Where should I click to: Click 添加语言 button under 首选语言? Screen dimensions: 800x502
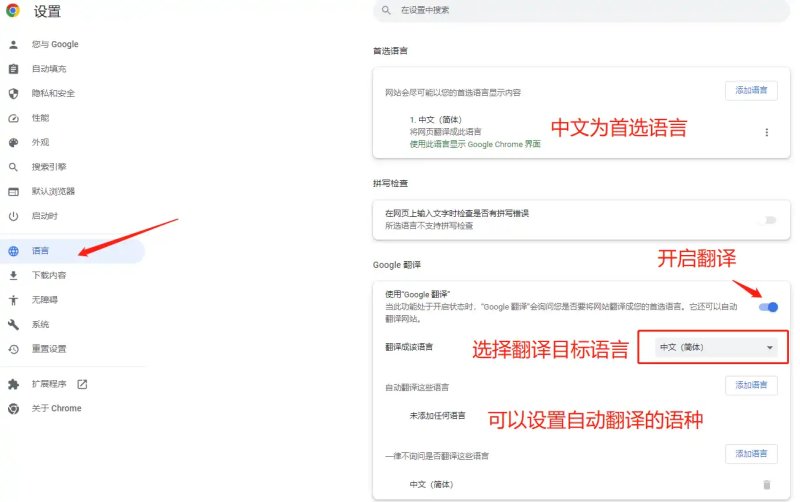[751, 90]
